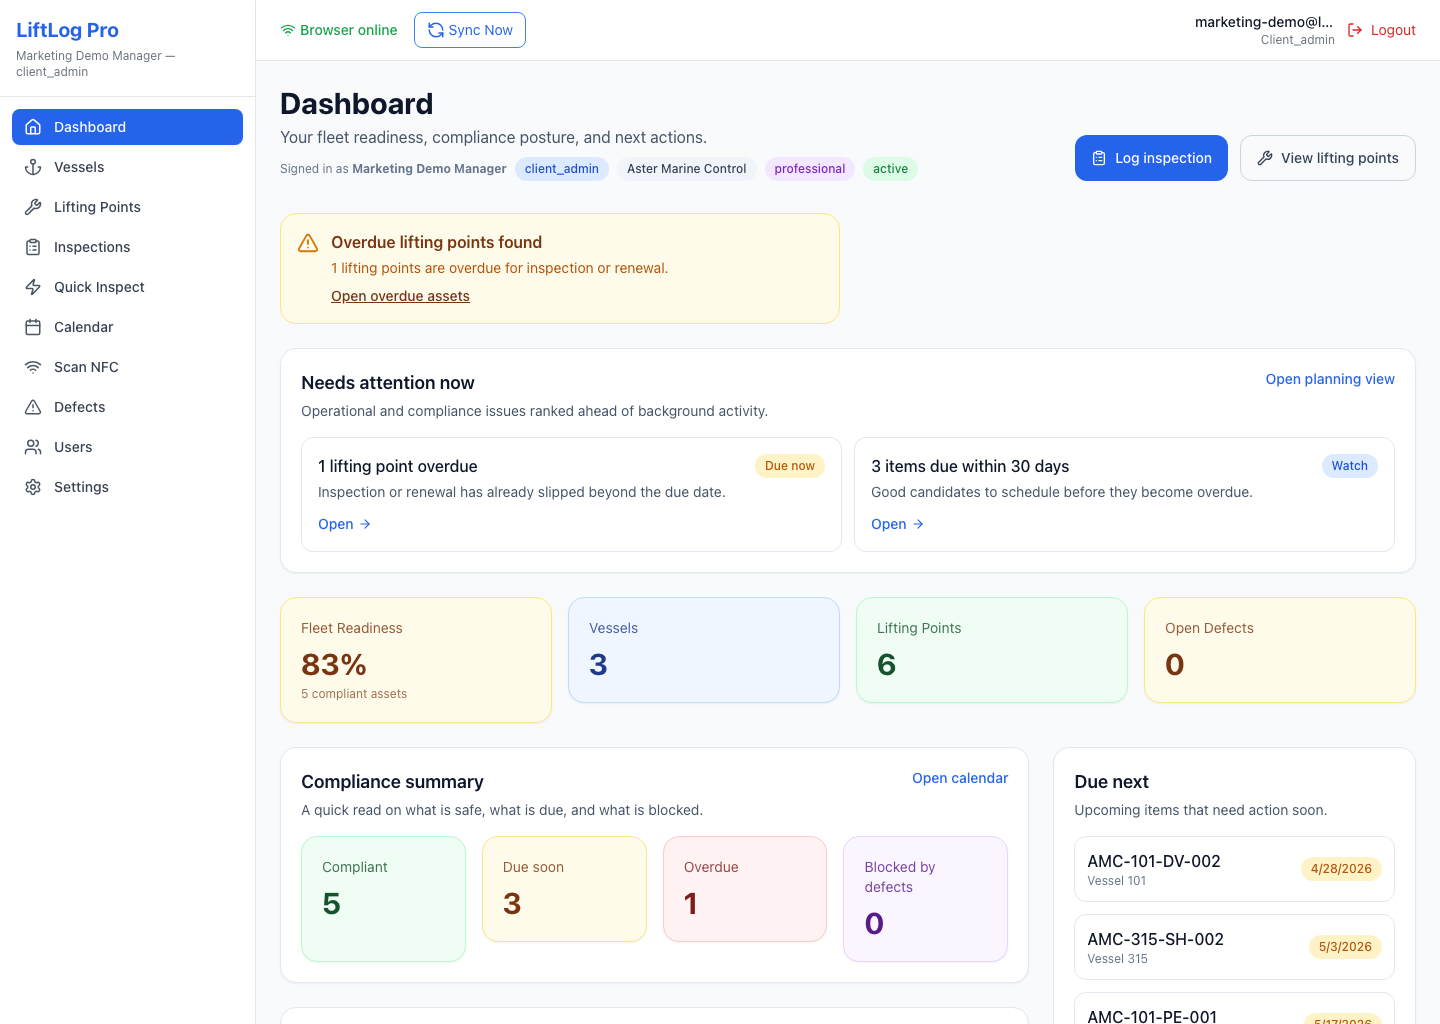Click the Open calendar link

click(960, 778)
